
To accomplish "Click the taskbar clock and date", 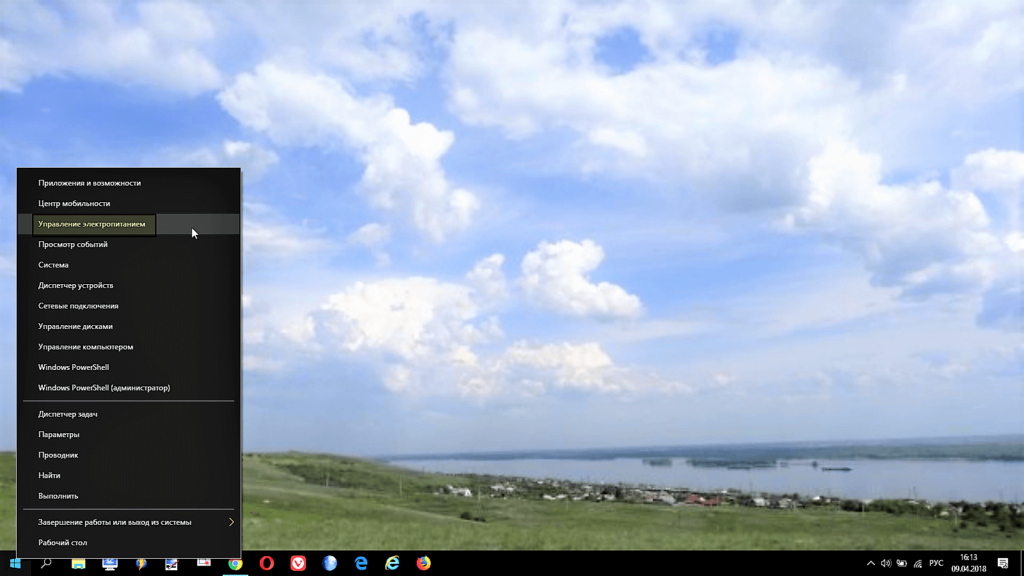I will tap(968, 563).
